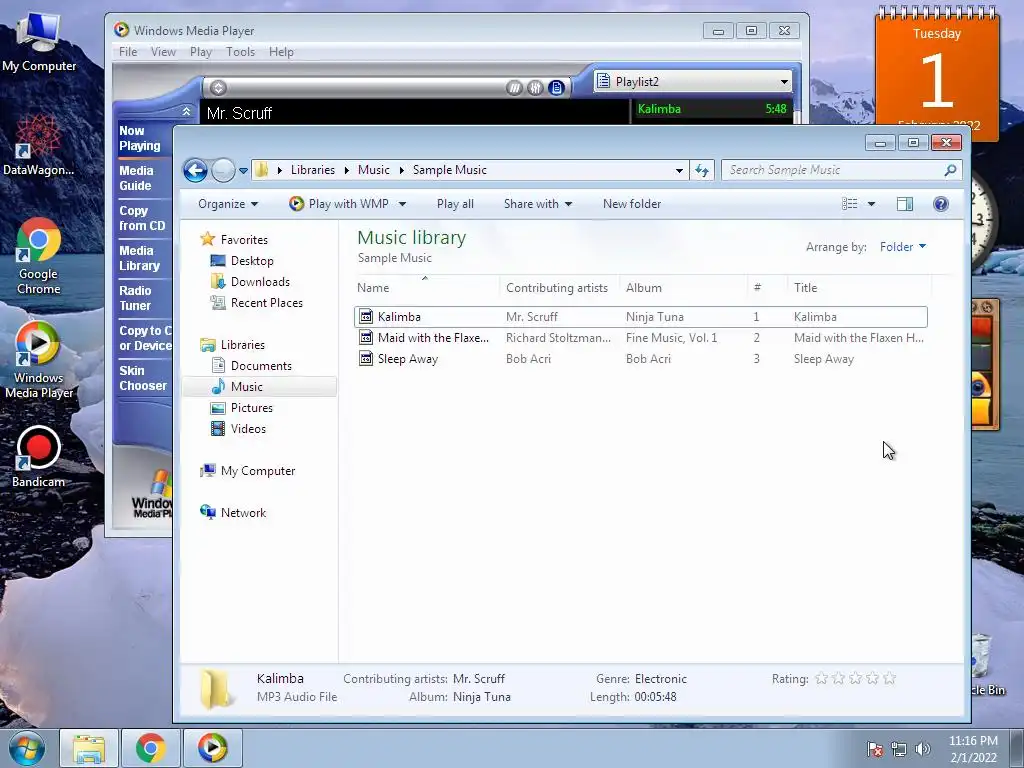Select Music library in navigation pane
Image resolution: width=1024 pixels, height=768 pixels.
(259, 387)
